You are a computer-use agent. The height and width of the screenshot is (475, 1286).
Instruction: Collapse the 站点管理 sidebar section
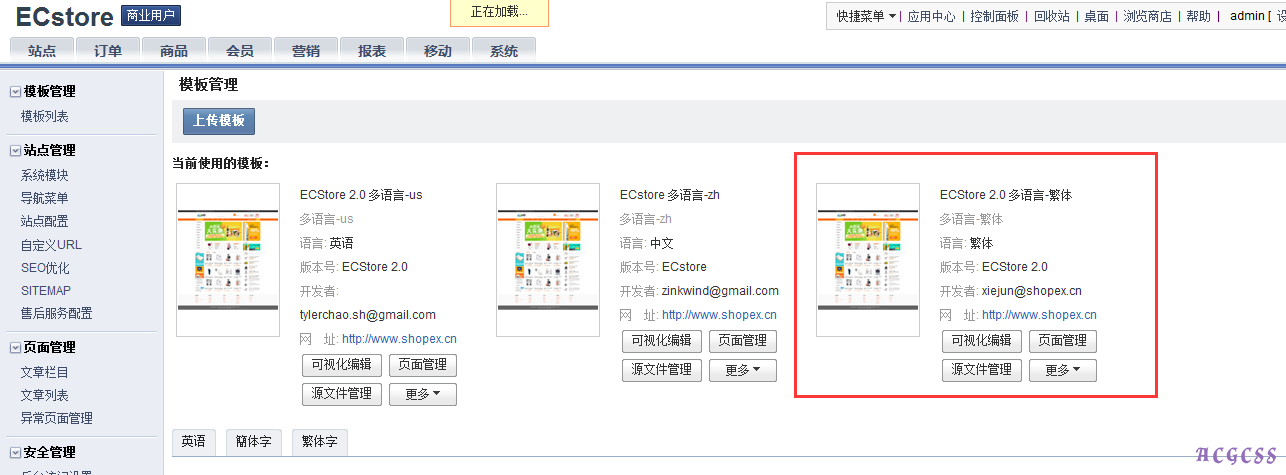(15, 151)
